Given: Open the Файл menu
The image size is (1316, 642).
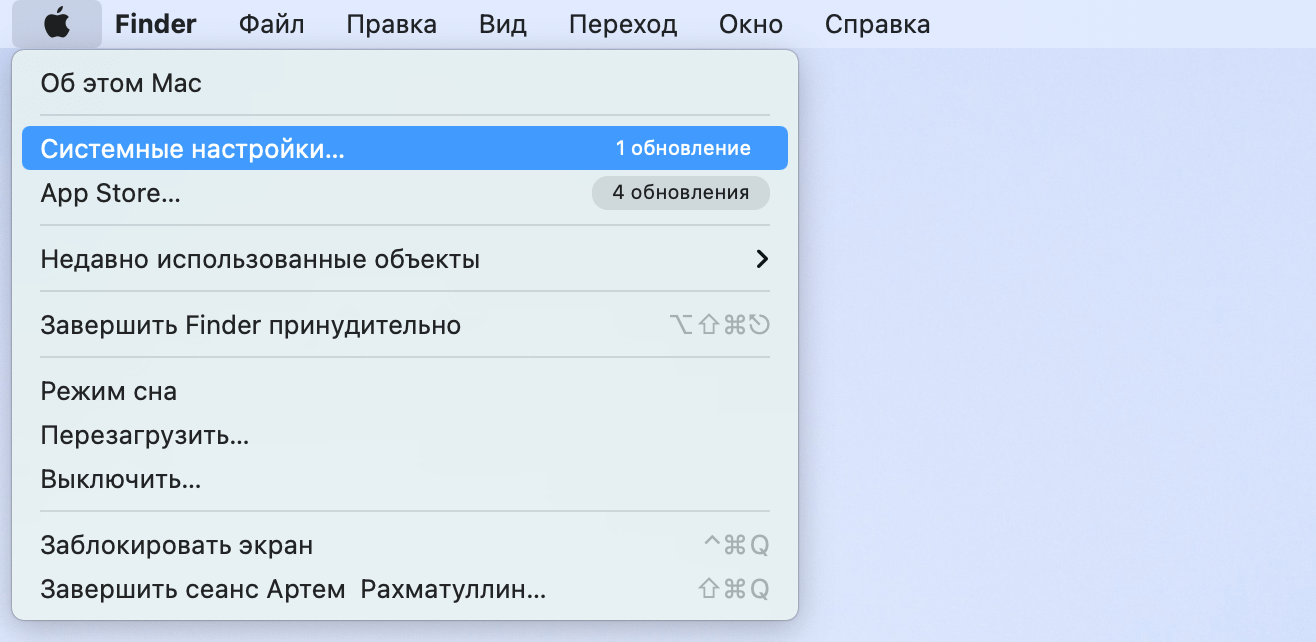Looking at the screenshot, I should (270, 24).
